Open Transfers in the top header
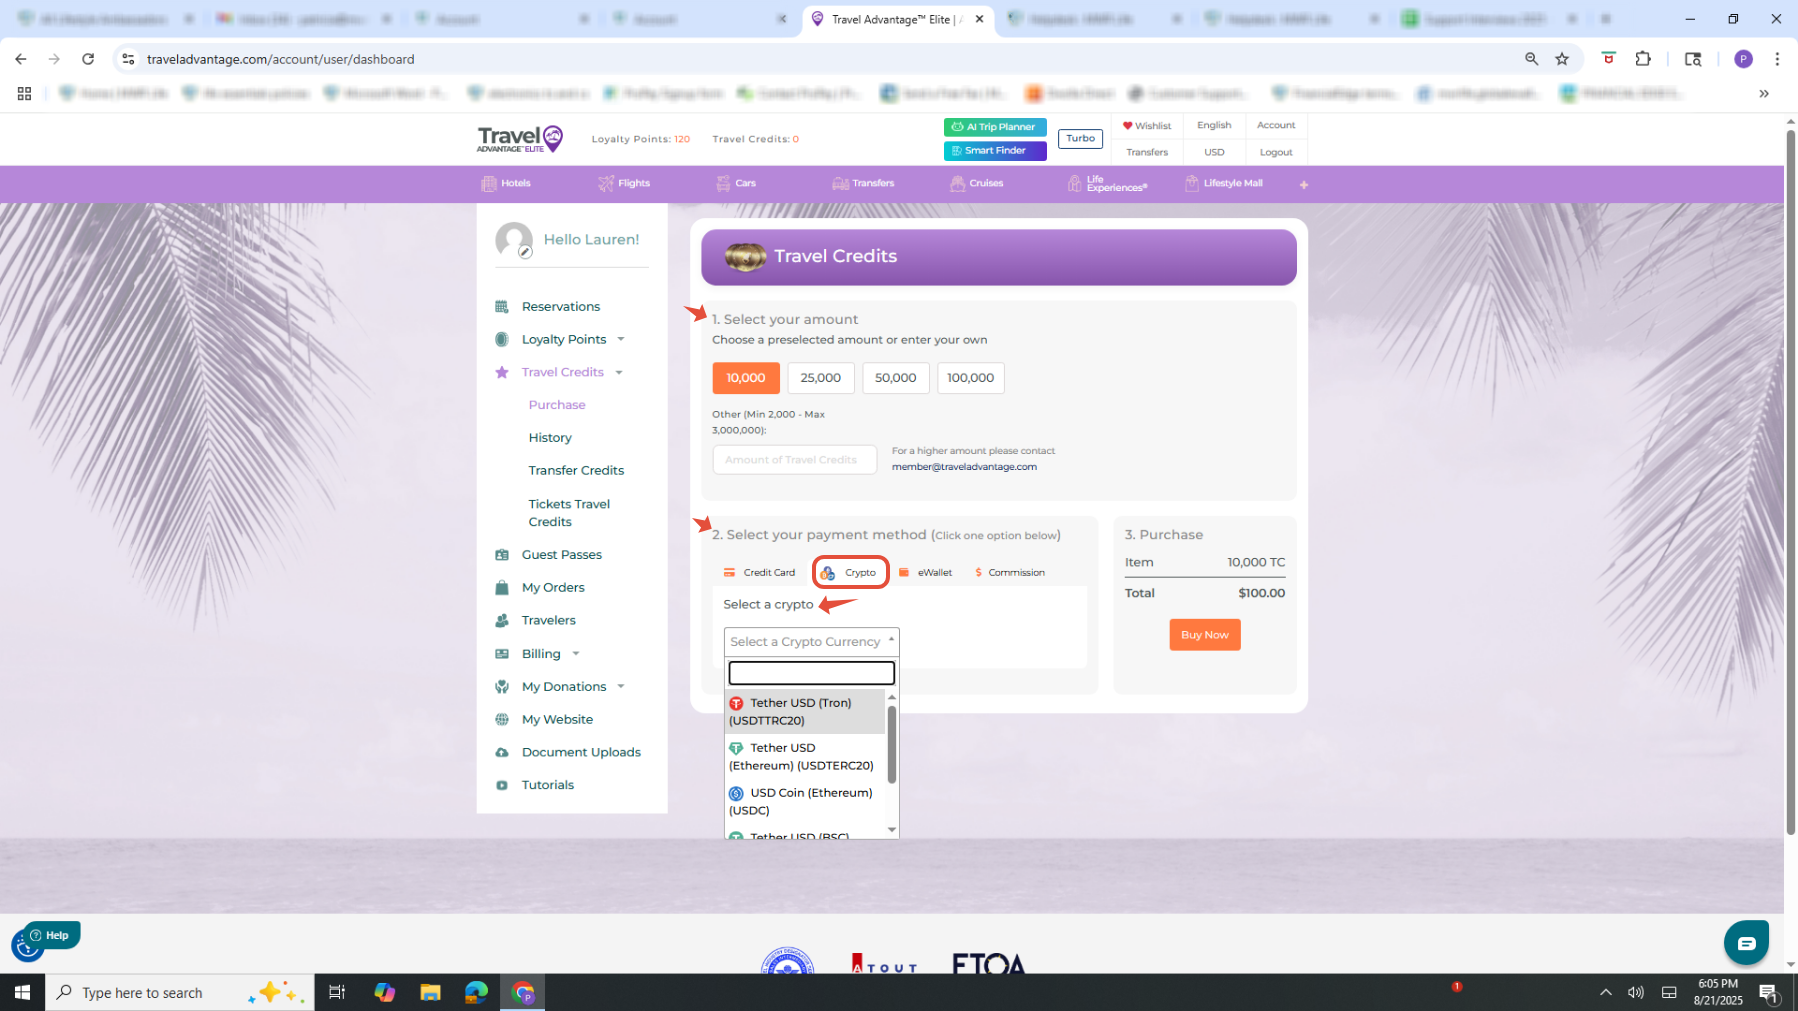Image resolution: width=1798 pixels, height=1011 pixels. click(x=1147, y=153)
